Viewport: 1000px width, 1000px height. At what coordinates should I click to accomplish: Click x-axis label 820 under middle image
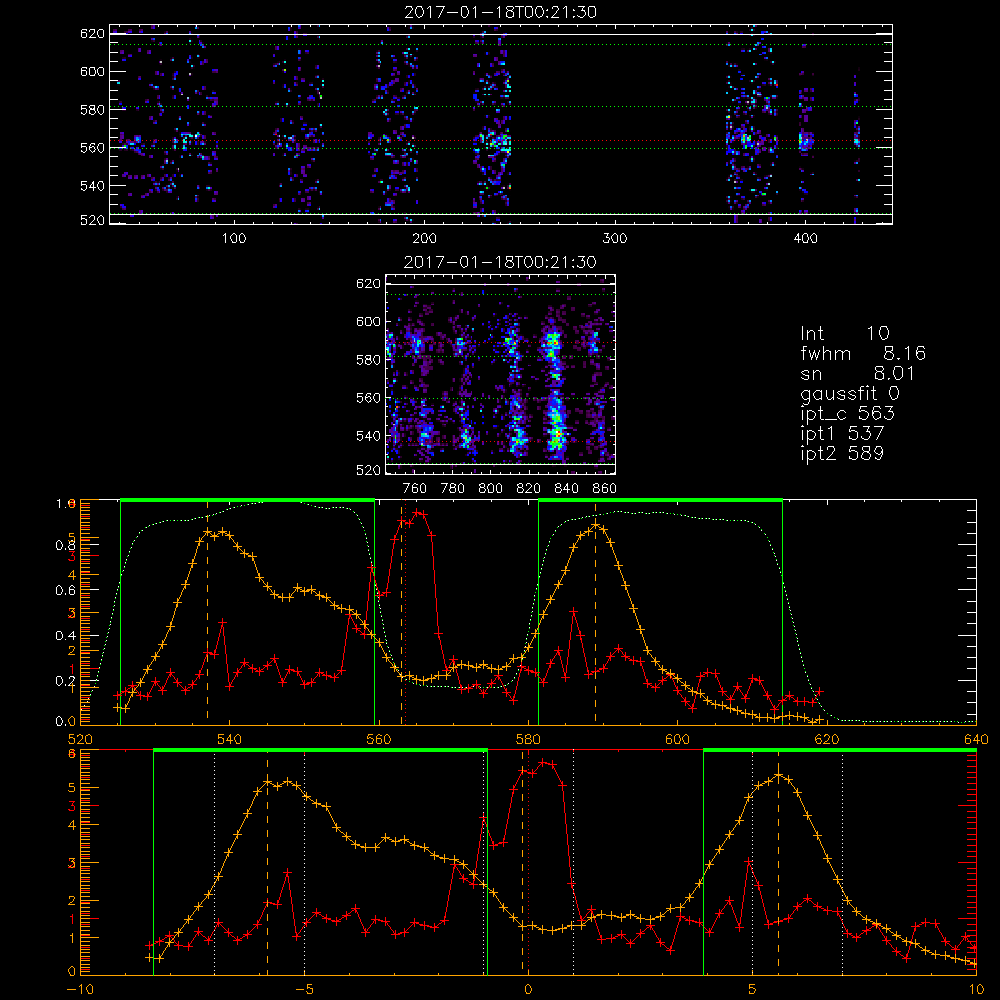(x=529, y=489)
